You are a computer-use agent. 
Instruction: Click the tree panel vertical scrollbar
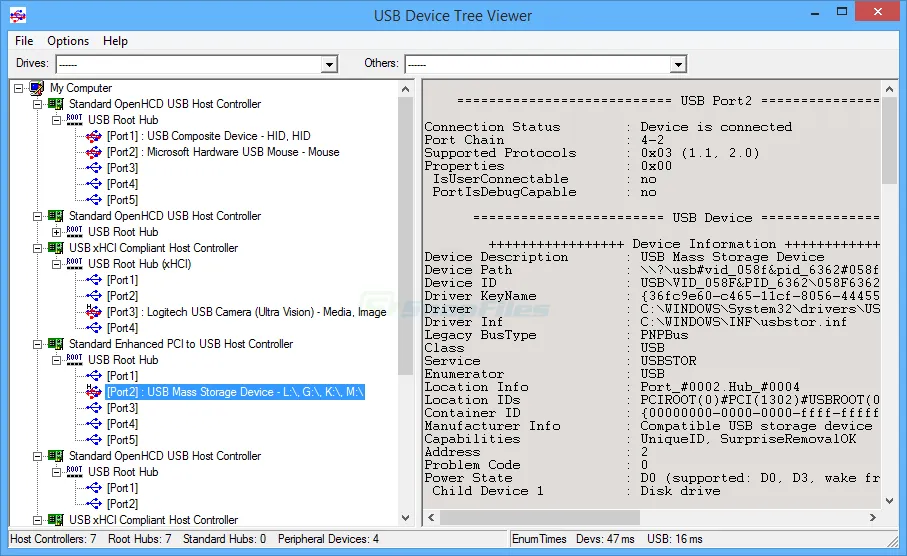406,300
